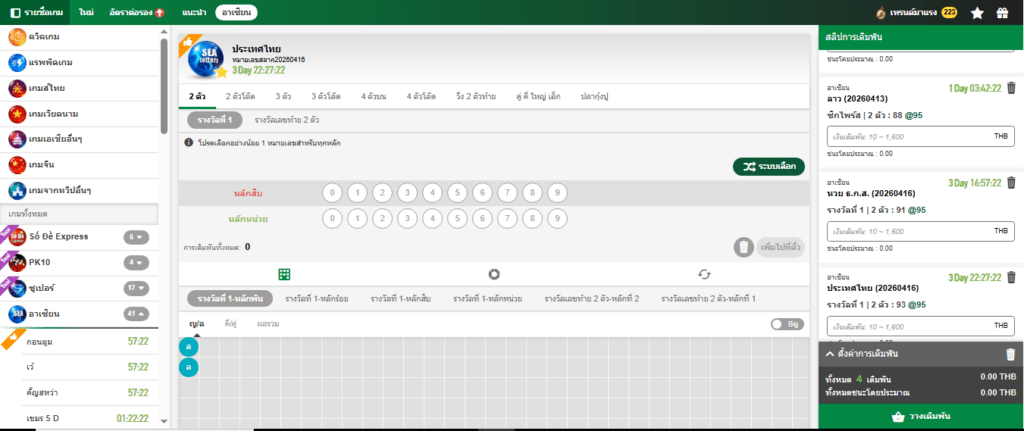Open the circular ring statistics icon
Image resolution: width=1024 pixels, height=431 pixels.
click(494, 274)
